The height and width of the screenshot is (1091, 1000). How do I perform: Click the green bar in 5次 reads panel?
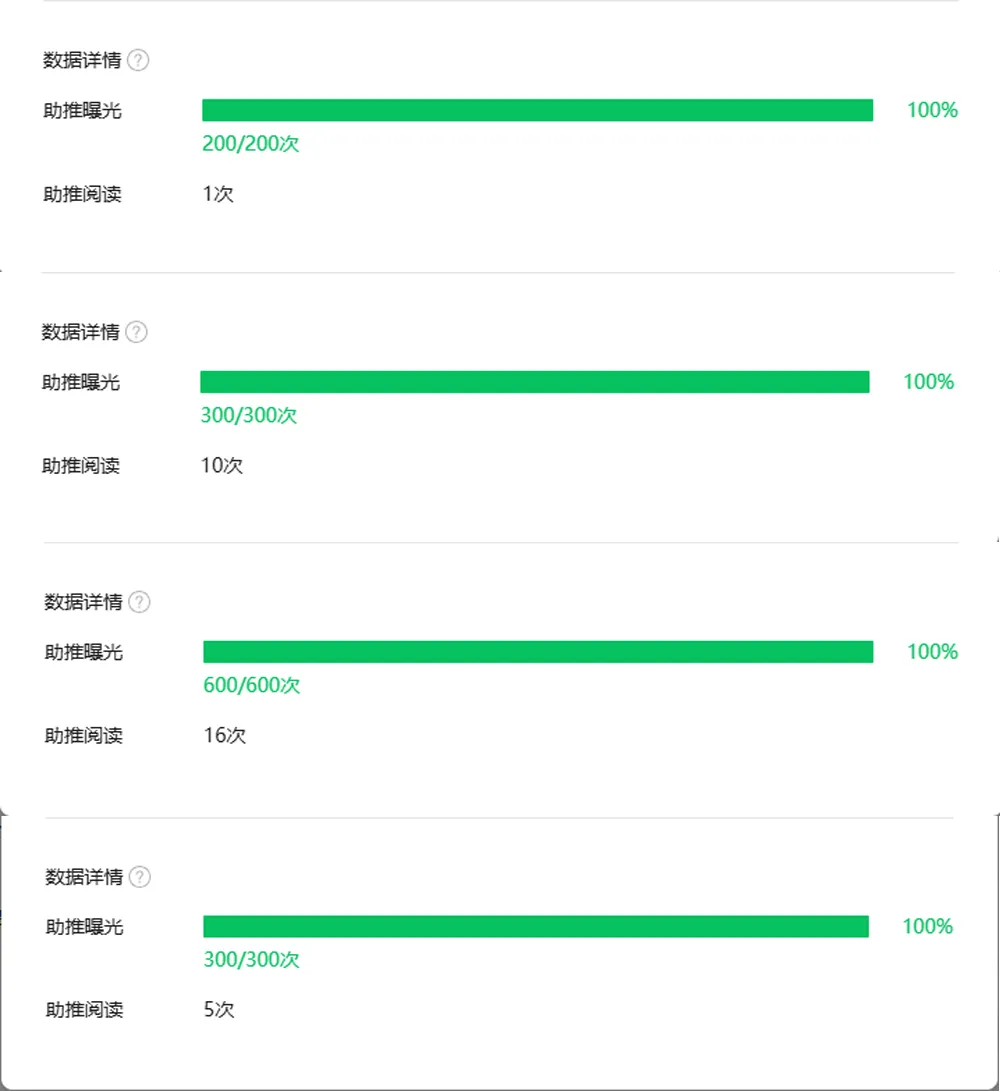[x=535, y=927]
